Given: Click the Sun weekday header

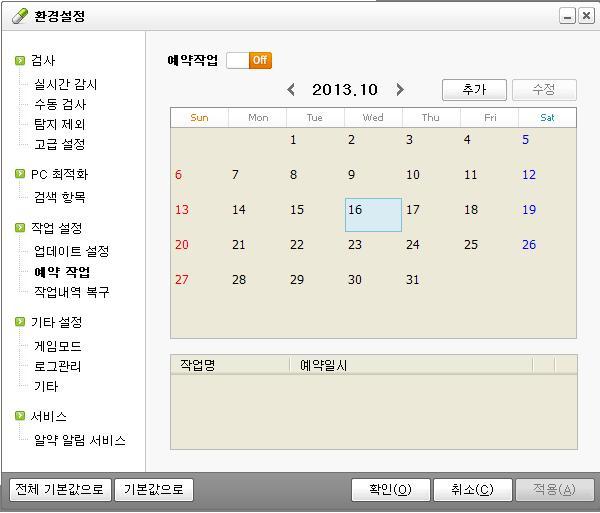Looking at the screenshot, I should click(x=199, y=117).
